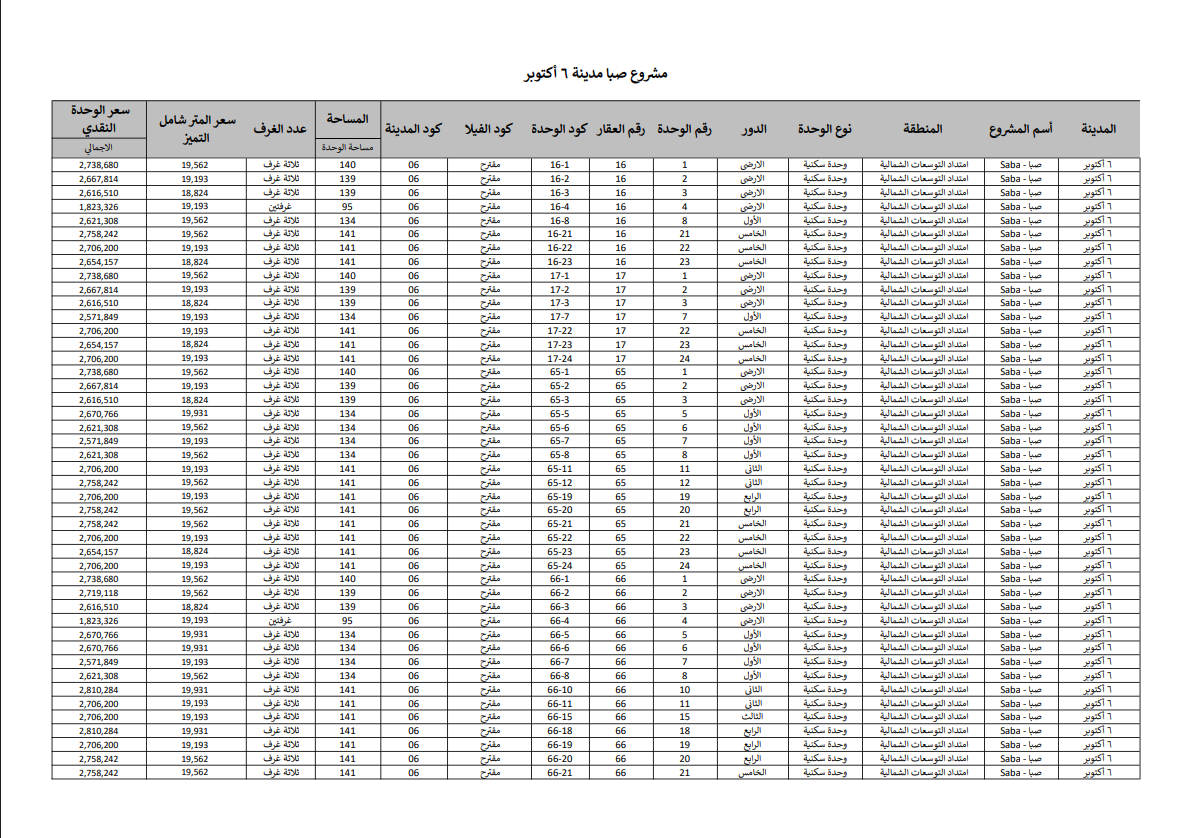Screen dimensions: 1189x838
Task: Click the رقم العقار column header
Action: (x=621, y=129)
